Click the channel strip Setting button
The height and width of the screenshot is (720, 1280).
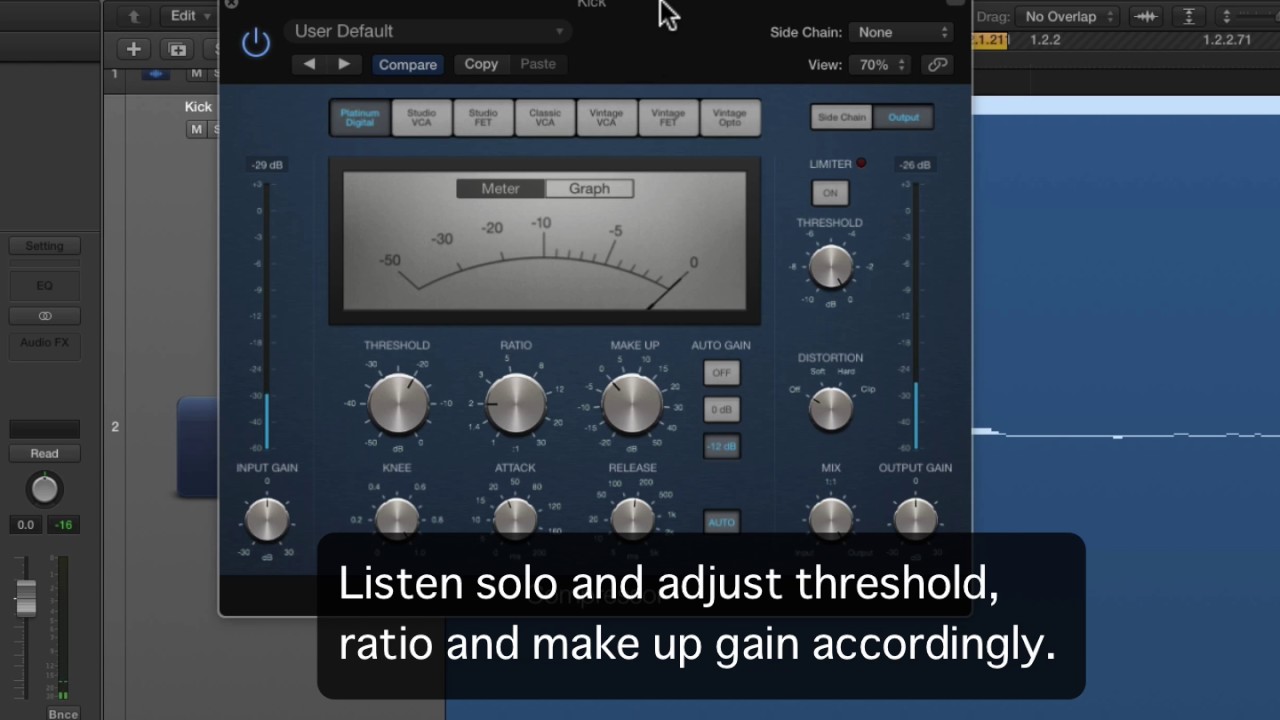tap(44, 246)
